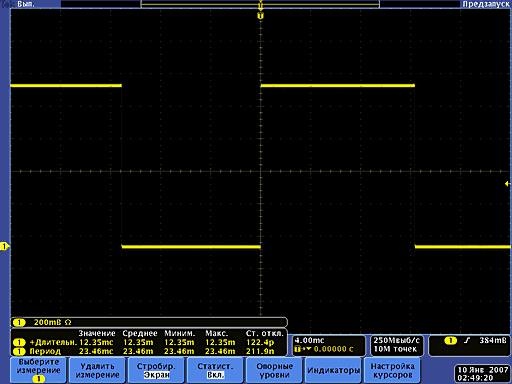The height and width of the screenshot is (384, 512).
Task: Click the 0.00000 с delay value
Action: click(334, 349)
